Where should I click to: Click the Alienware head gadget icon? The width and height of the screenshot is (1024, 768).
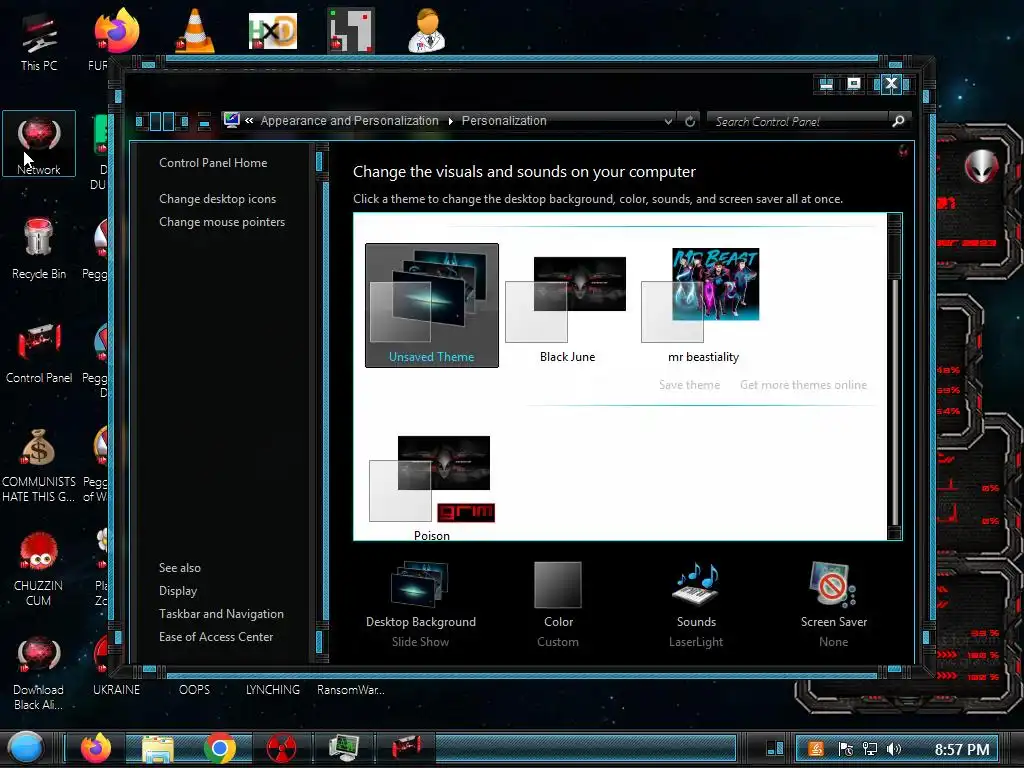(x=981, y=166)
